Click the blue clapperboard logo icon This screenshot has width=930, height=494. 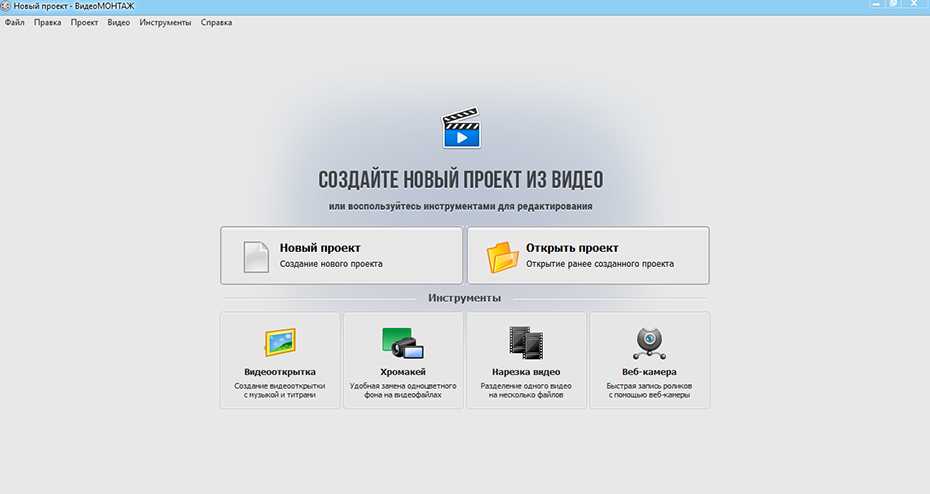(461, 129)
